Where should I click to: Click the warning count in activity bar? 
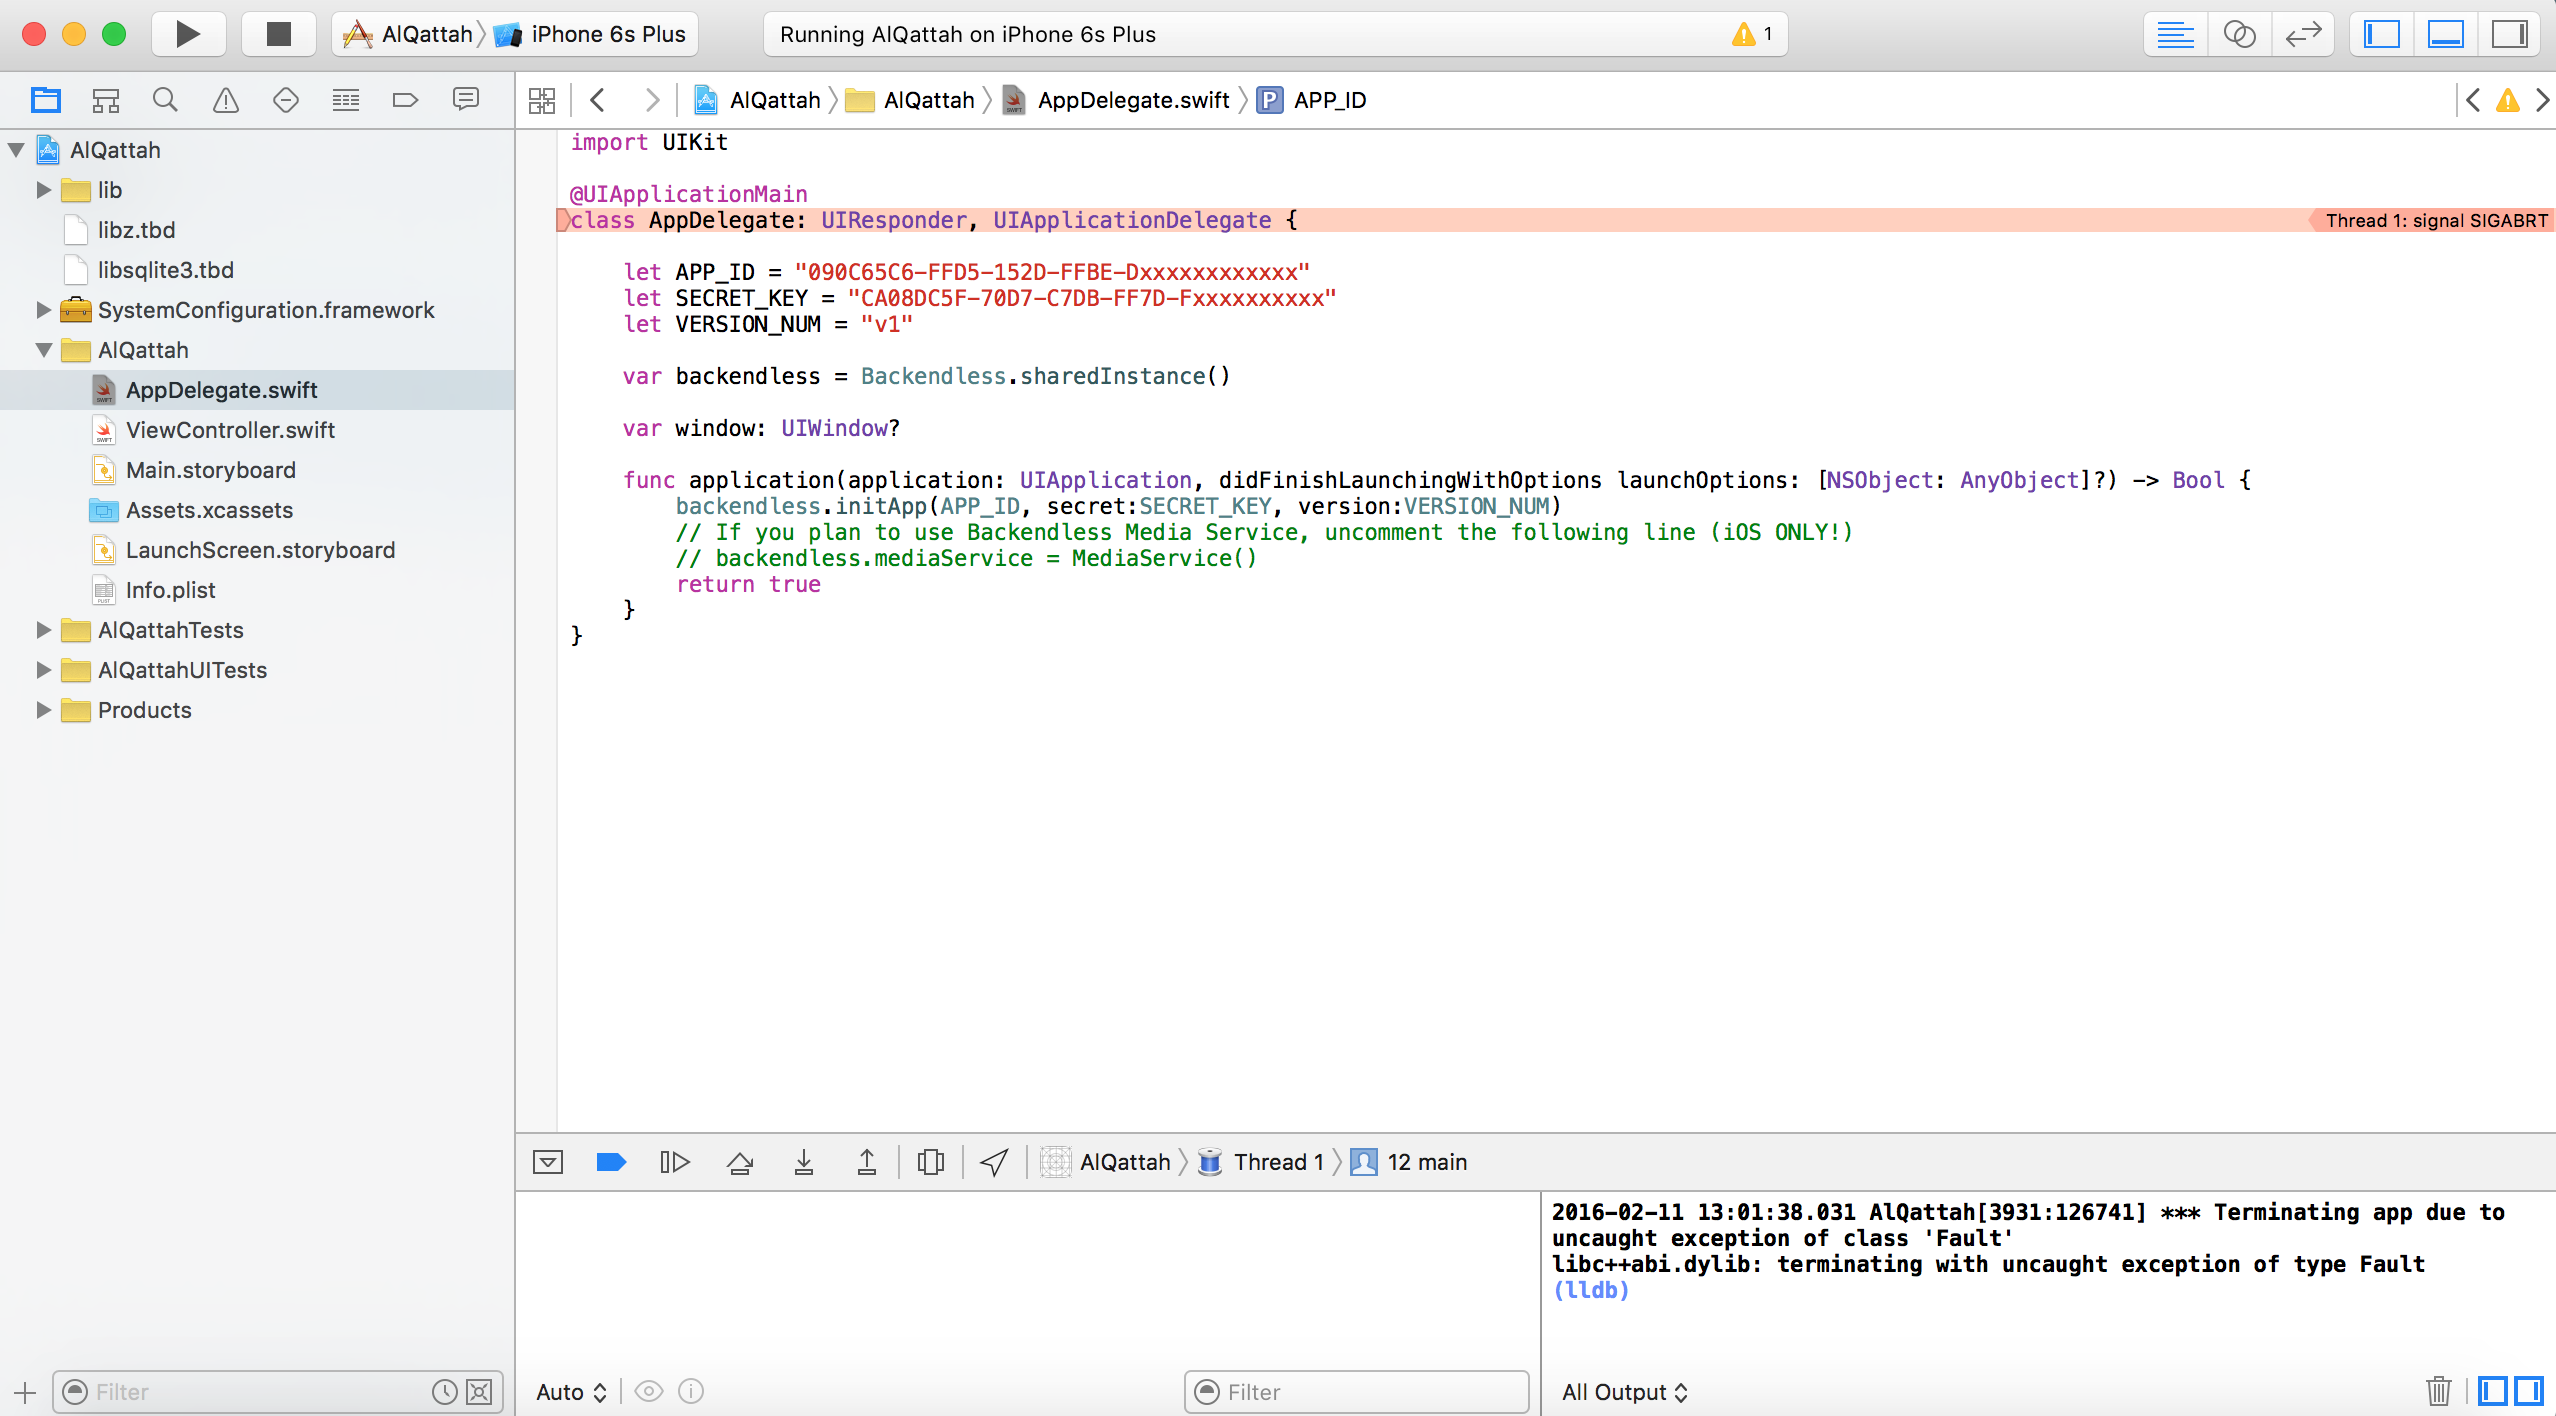coord(1752,34)
